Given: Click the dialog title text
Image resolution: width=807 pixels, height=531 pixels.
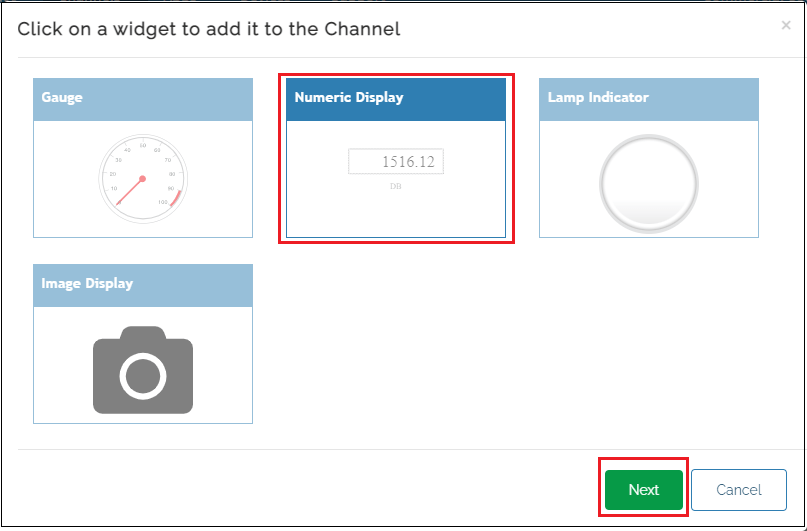Looking at the screenshot, I should click(x=209, y=29).
